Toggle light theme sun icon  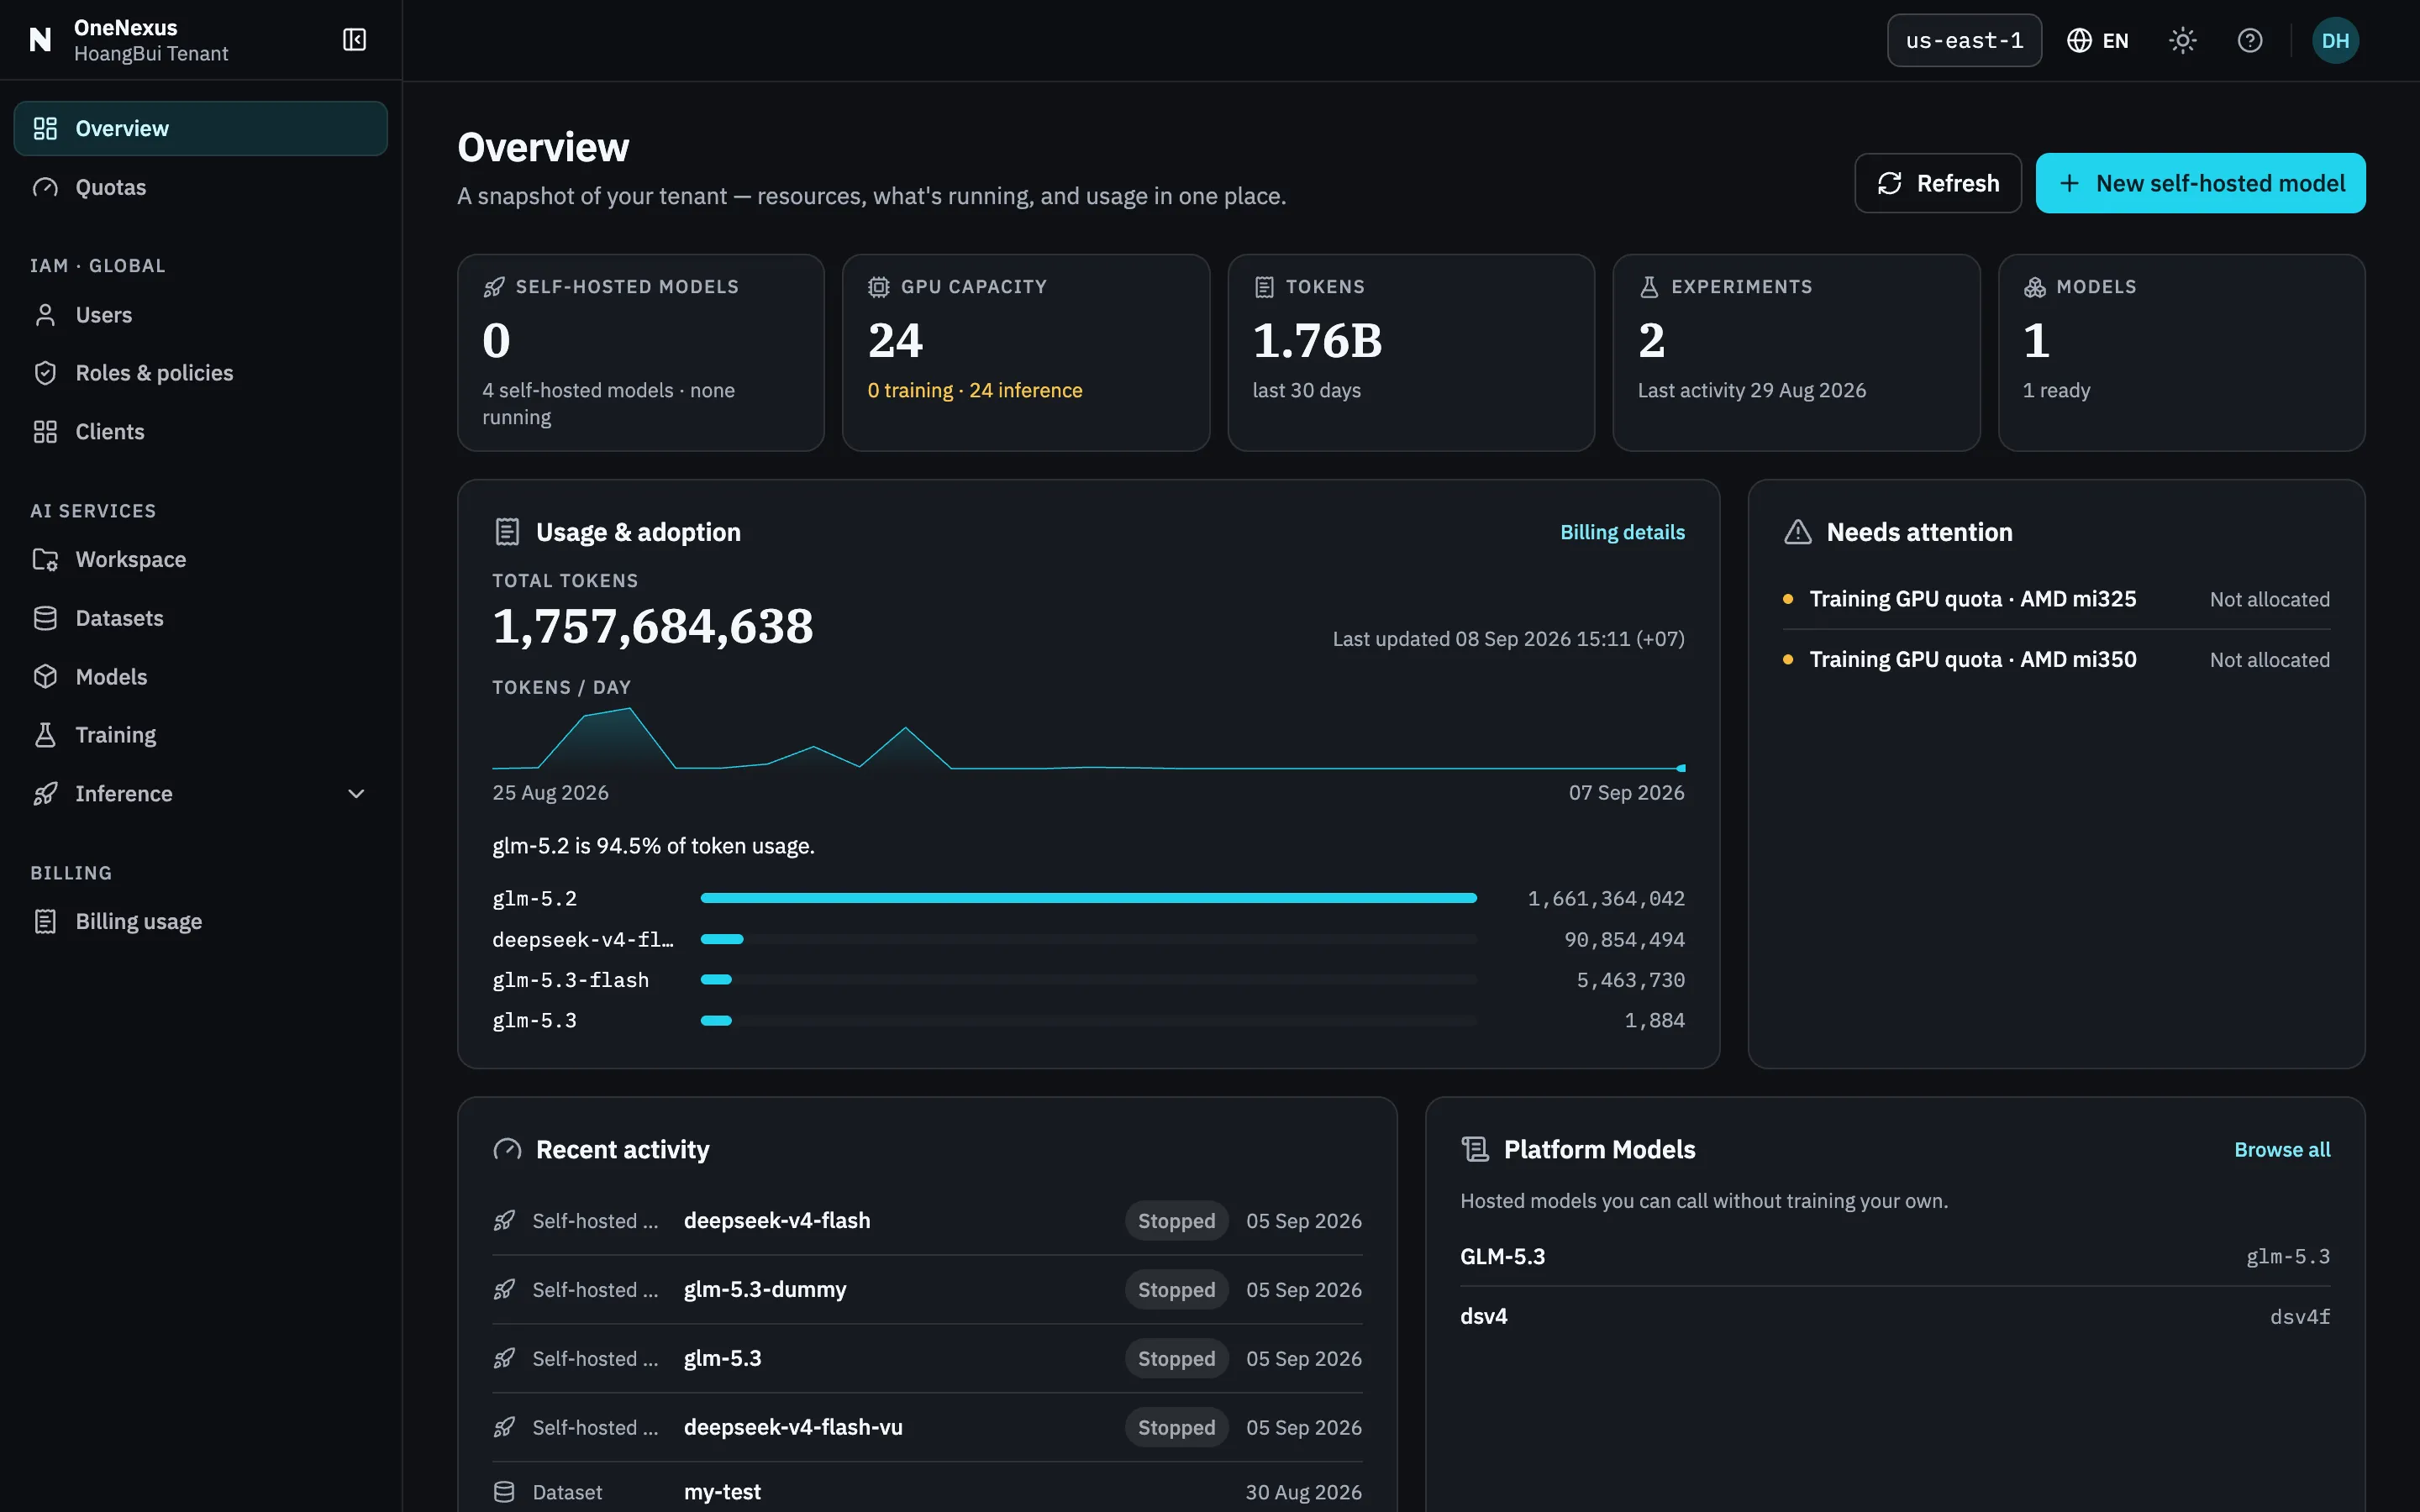click(2183, 41)
